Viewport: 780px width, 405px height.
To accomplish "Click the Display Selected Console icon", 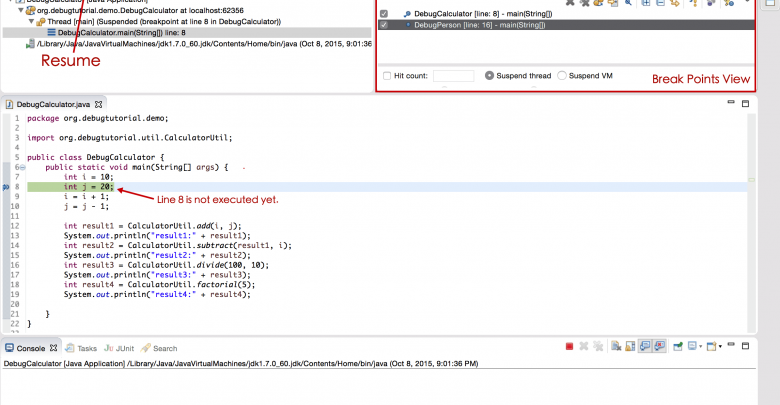I will click(692, 346).
